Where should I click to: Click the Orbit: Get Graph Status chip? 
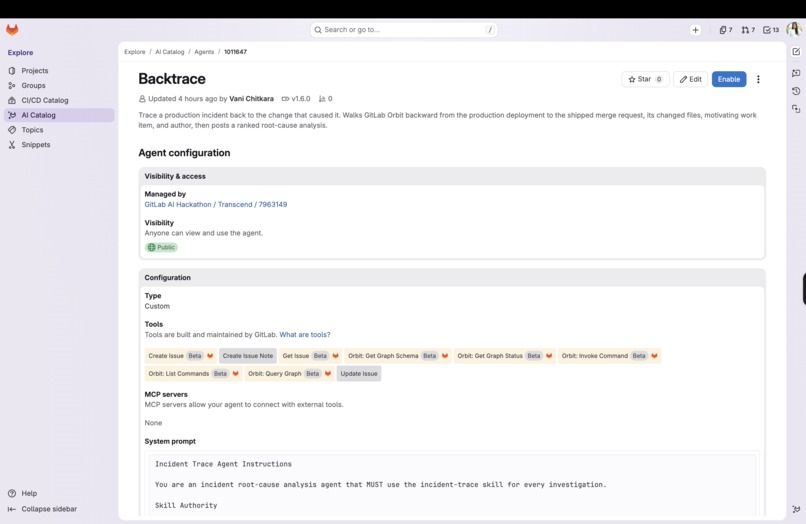505,356
